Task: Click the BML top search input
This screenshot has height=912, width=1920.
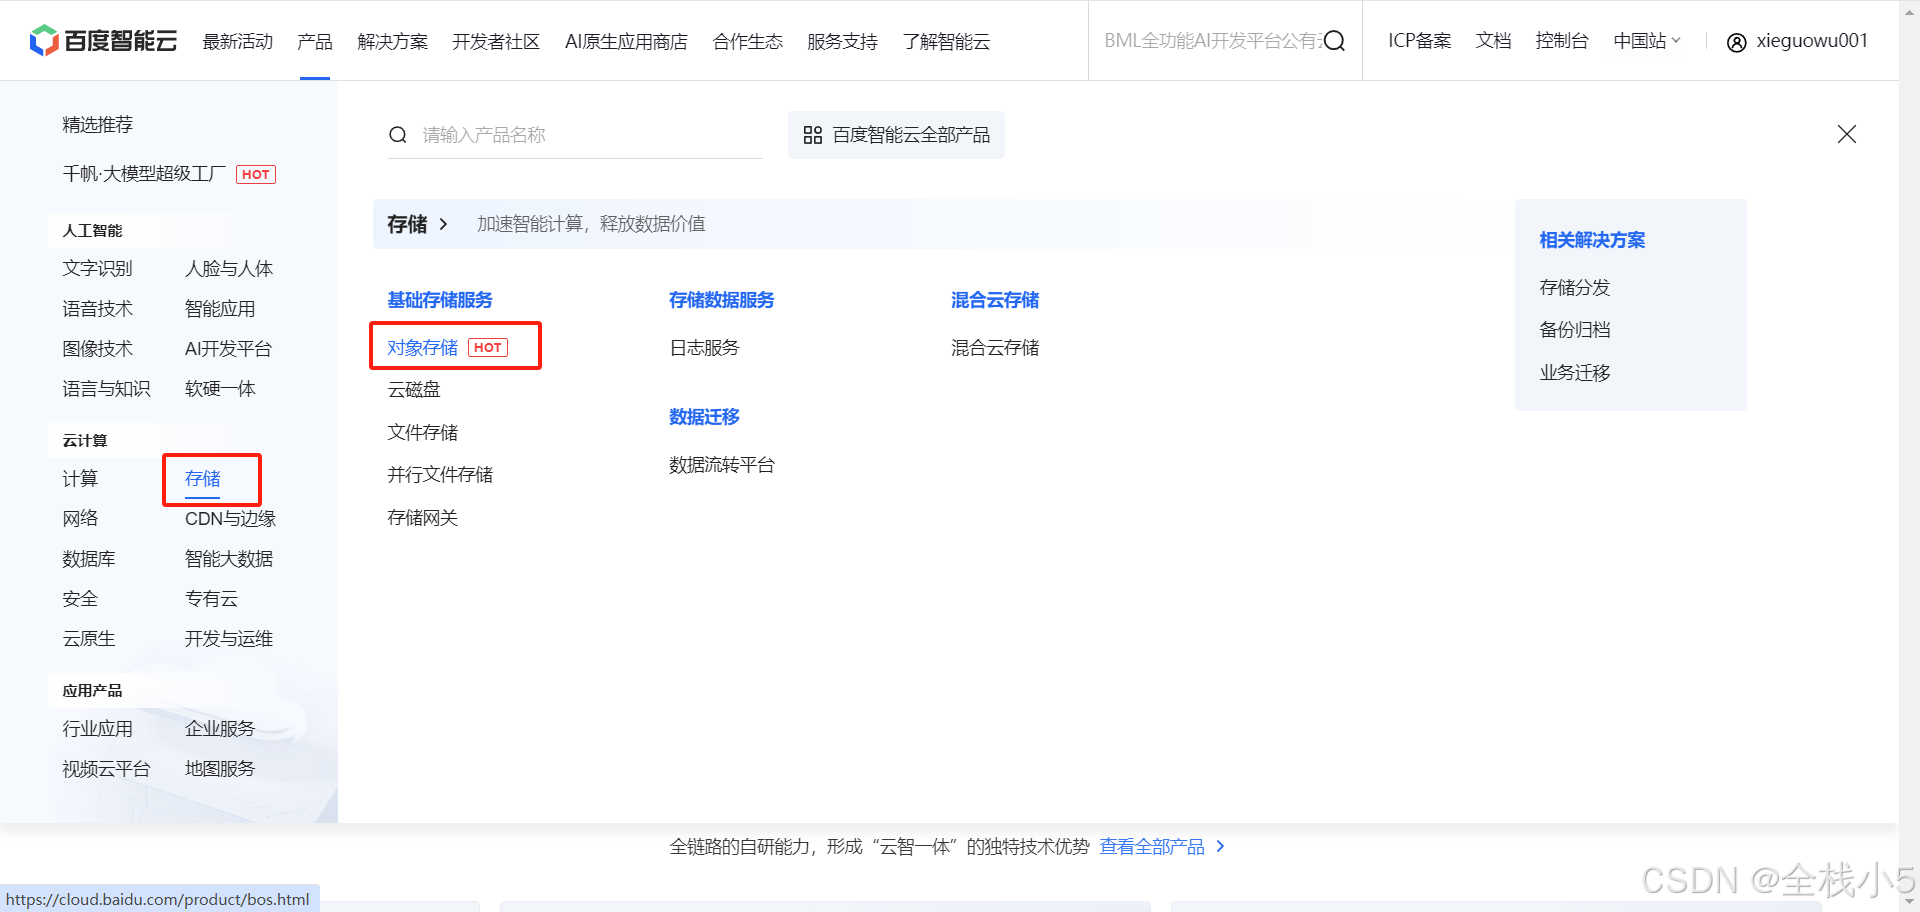Action: click(1212, 41)
